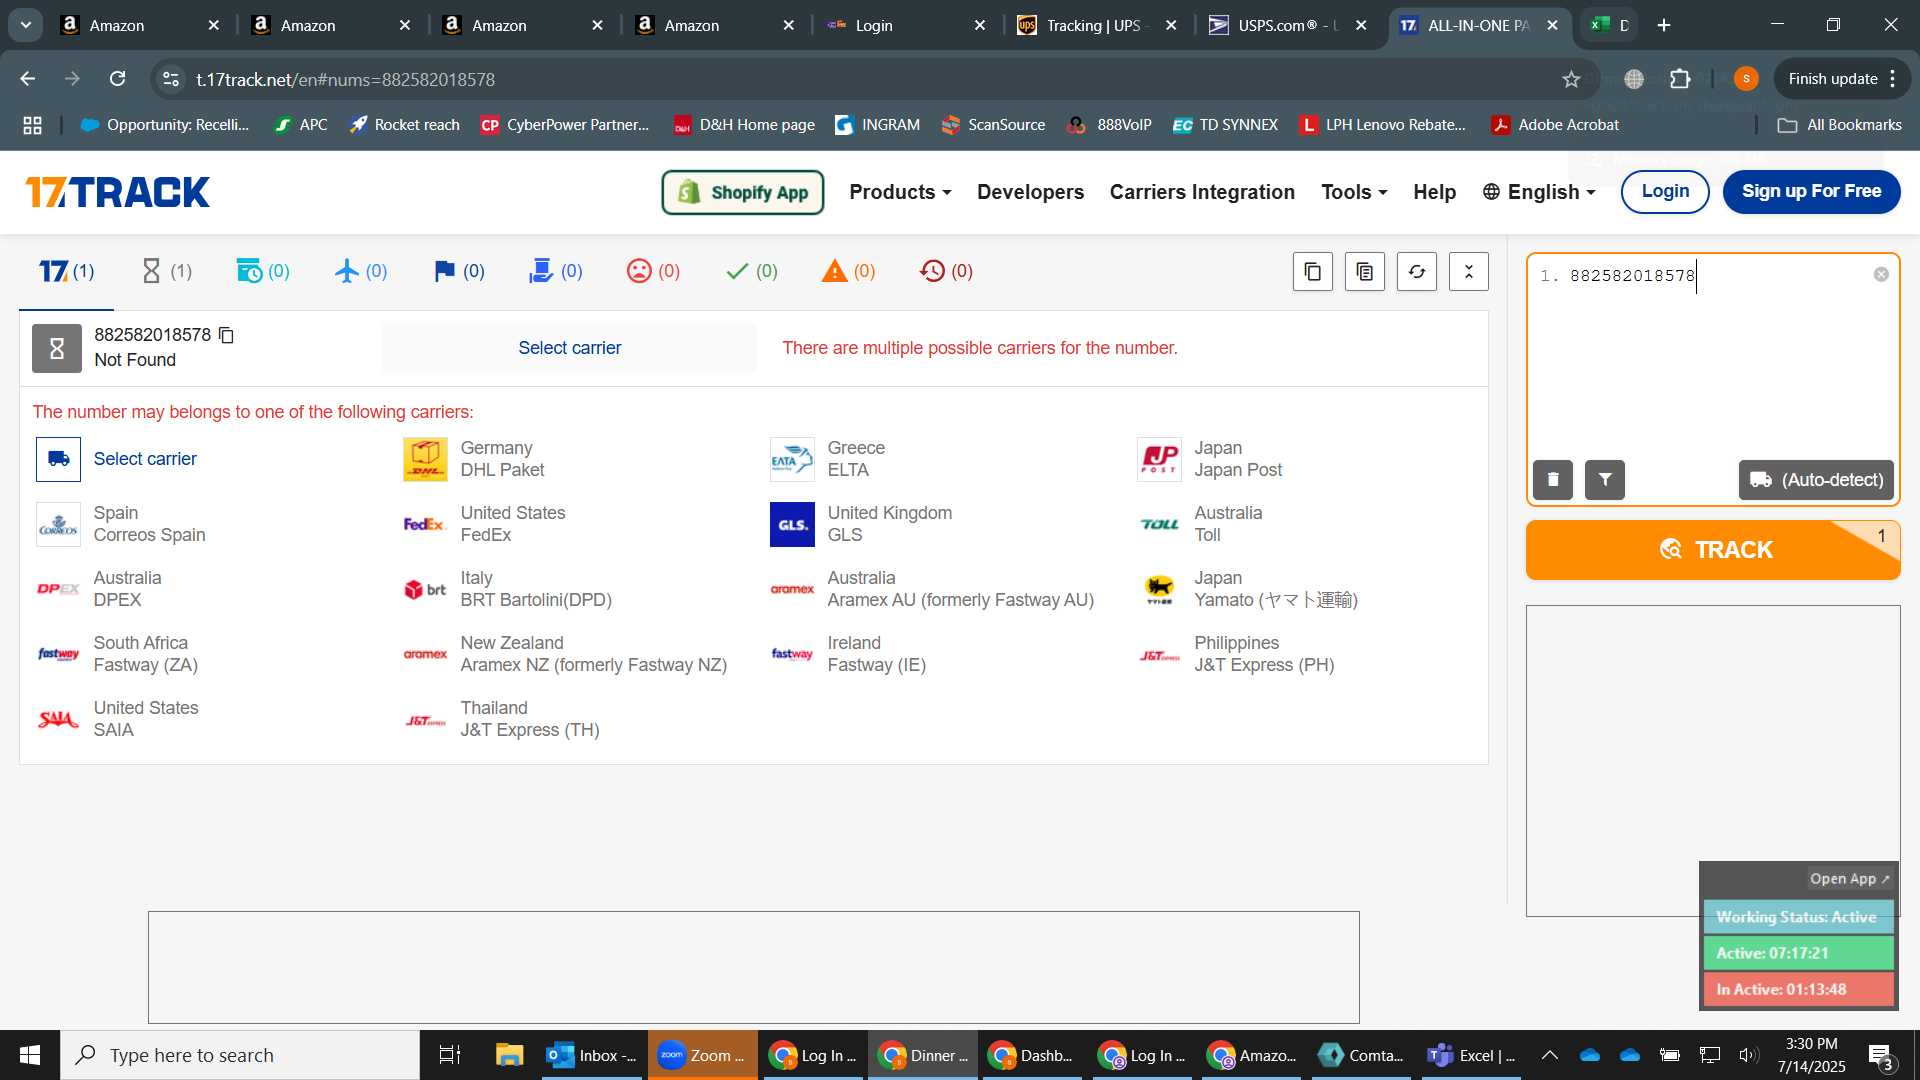Open Carriers Integration page
This screenshot has height=1080, width=1920.
(x=1202, y=192)
